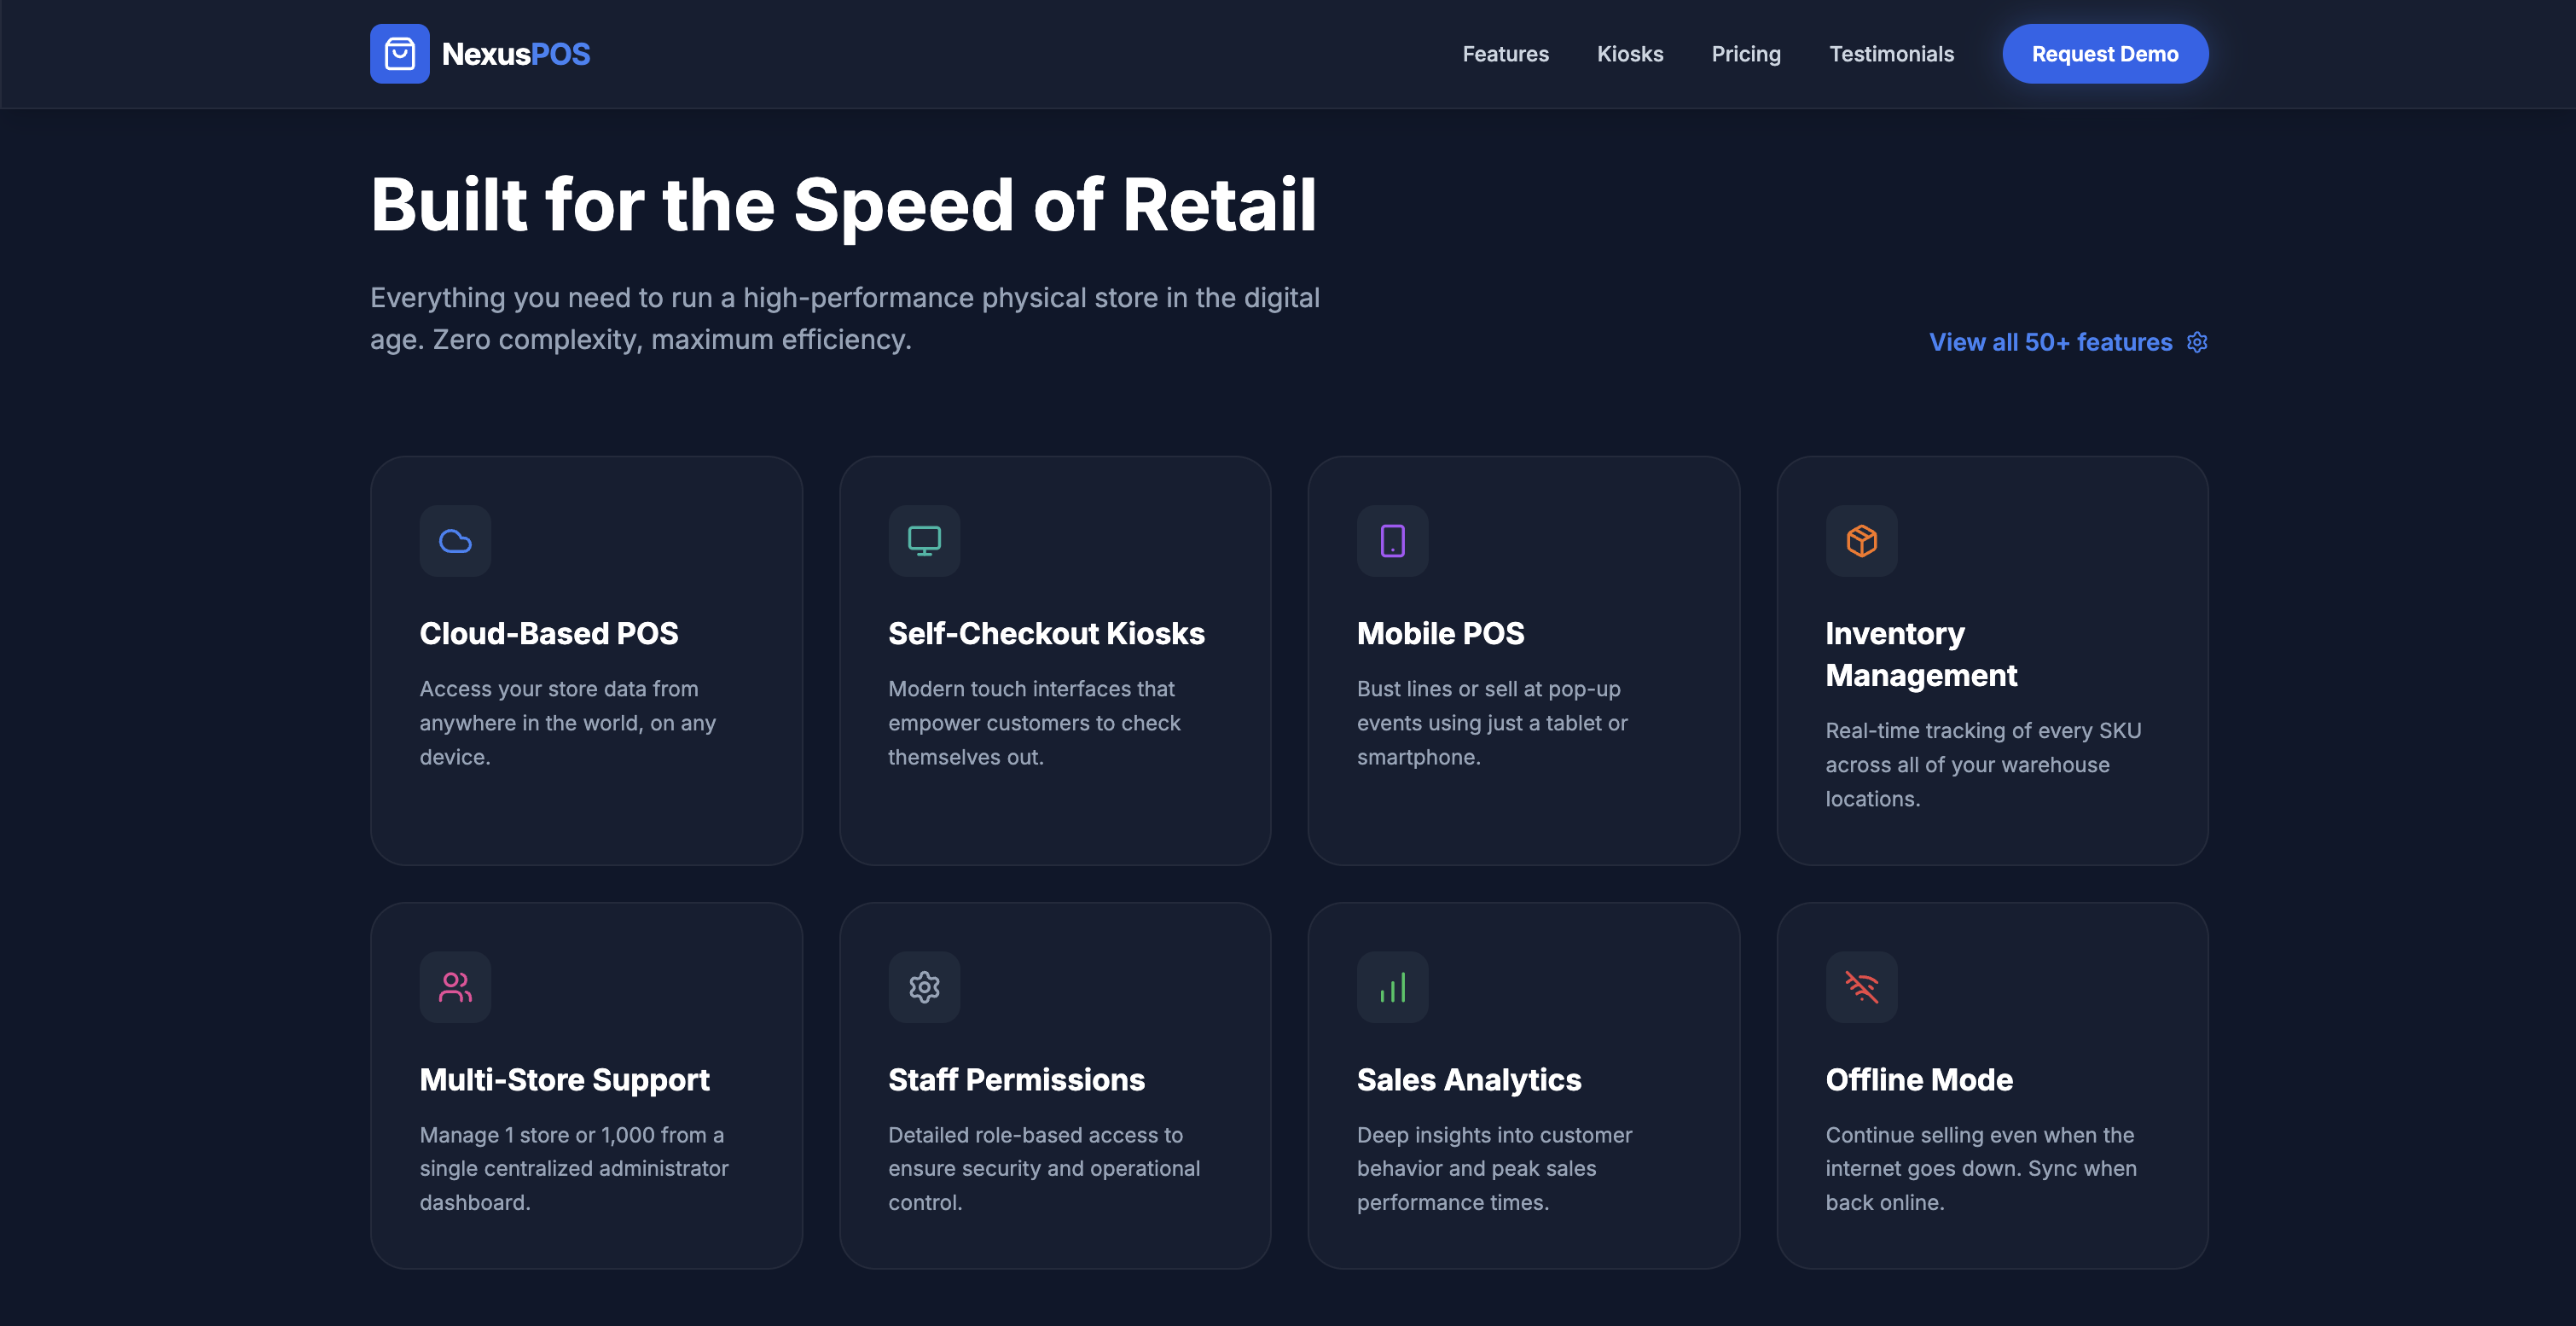Select the people icon on Multi-Store Support
2576x1326 pixels.
pos(455,987)
